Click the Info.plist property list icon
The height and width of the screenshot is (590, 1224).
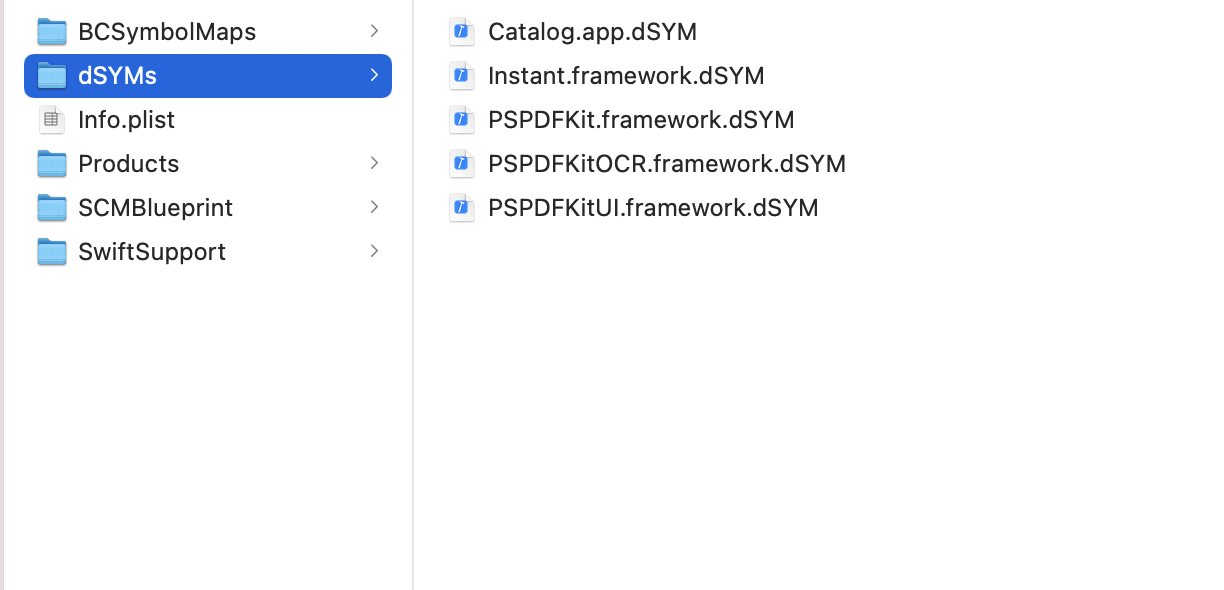click(51, 119)
